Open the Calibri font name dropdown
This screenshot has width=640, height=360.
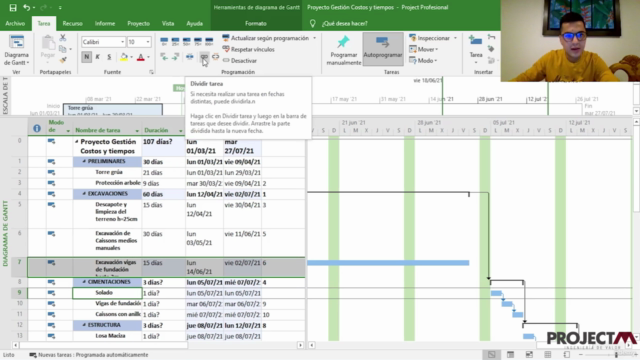coord(122,42)
